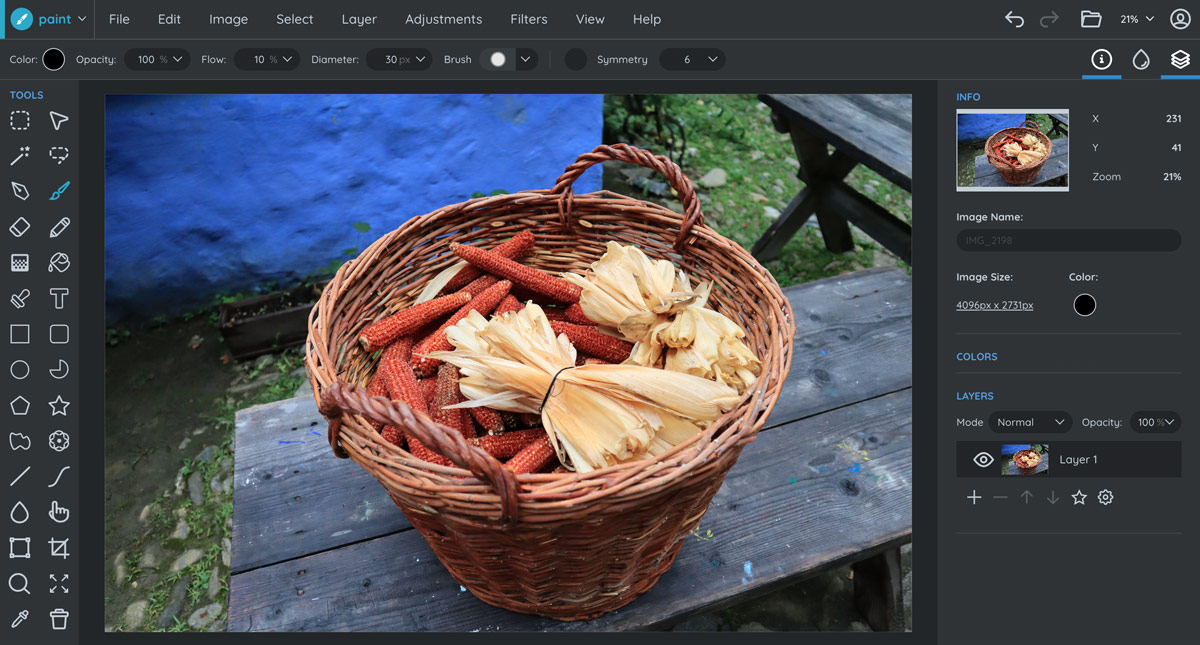1200x645 pixels.
Task: Add a new layer with plus button
Action: pyautogui.click(x=974, y=498)
